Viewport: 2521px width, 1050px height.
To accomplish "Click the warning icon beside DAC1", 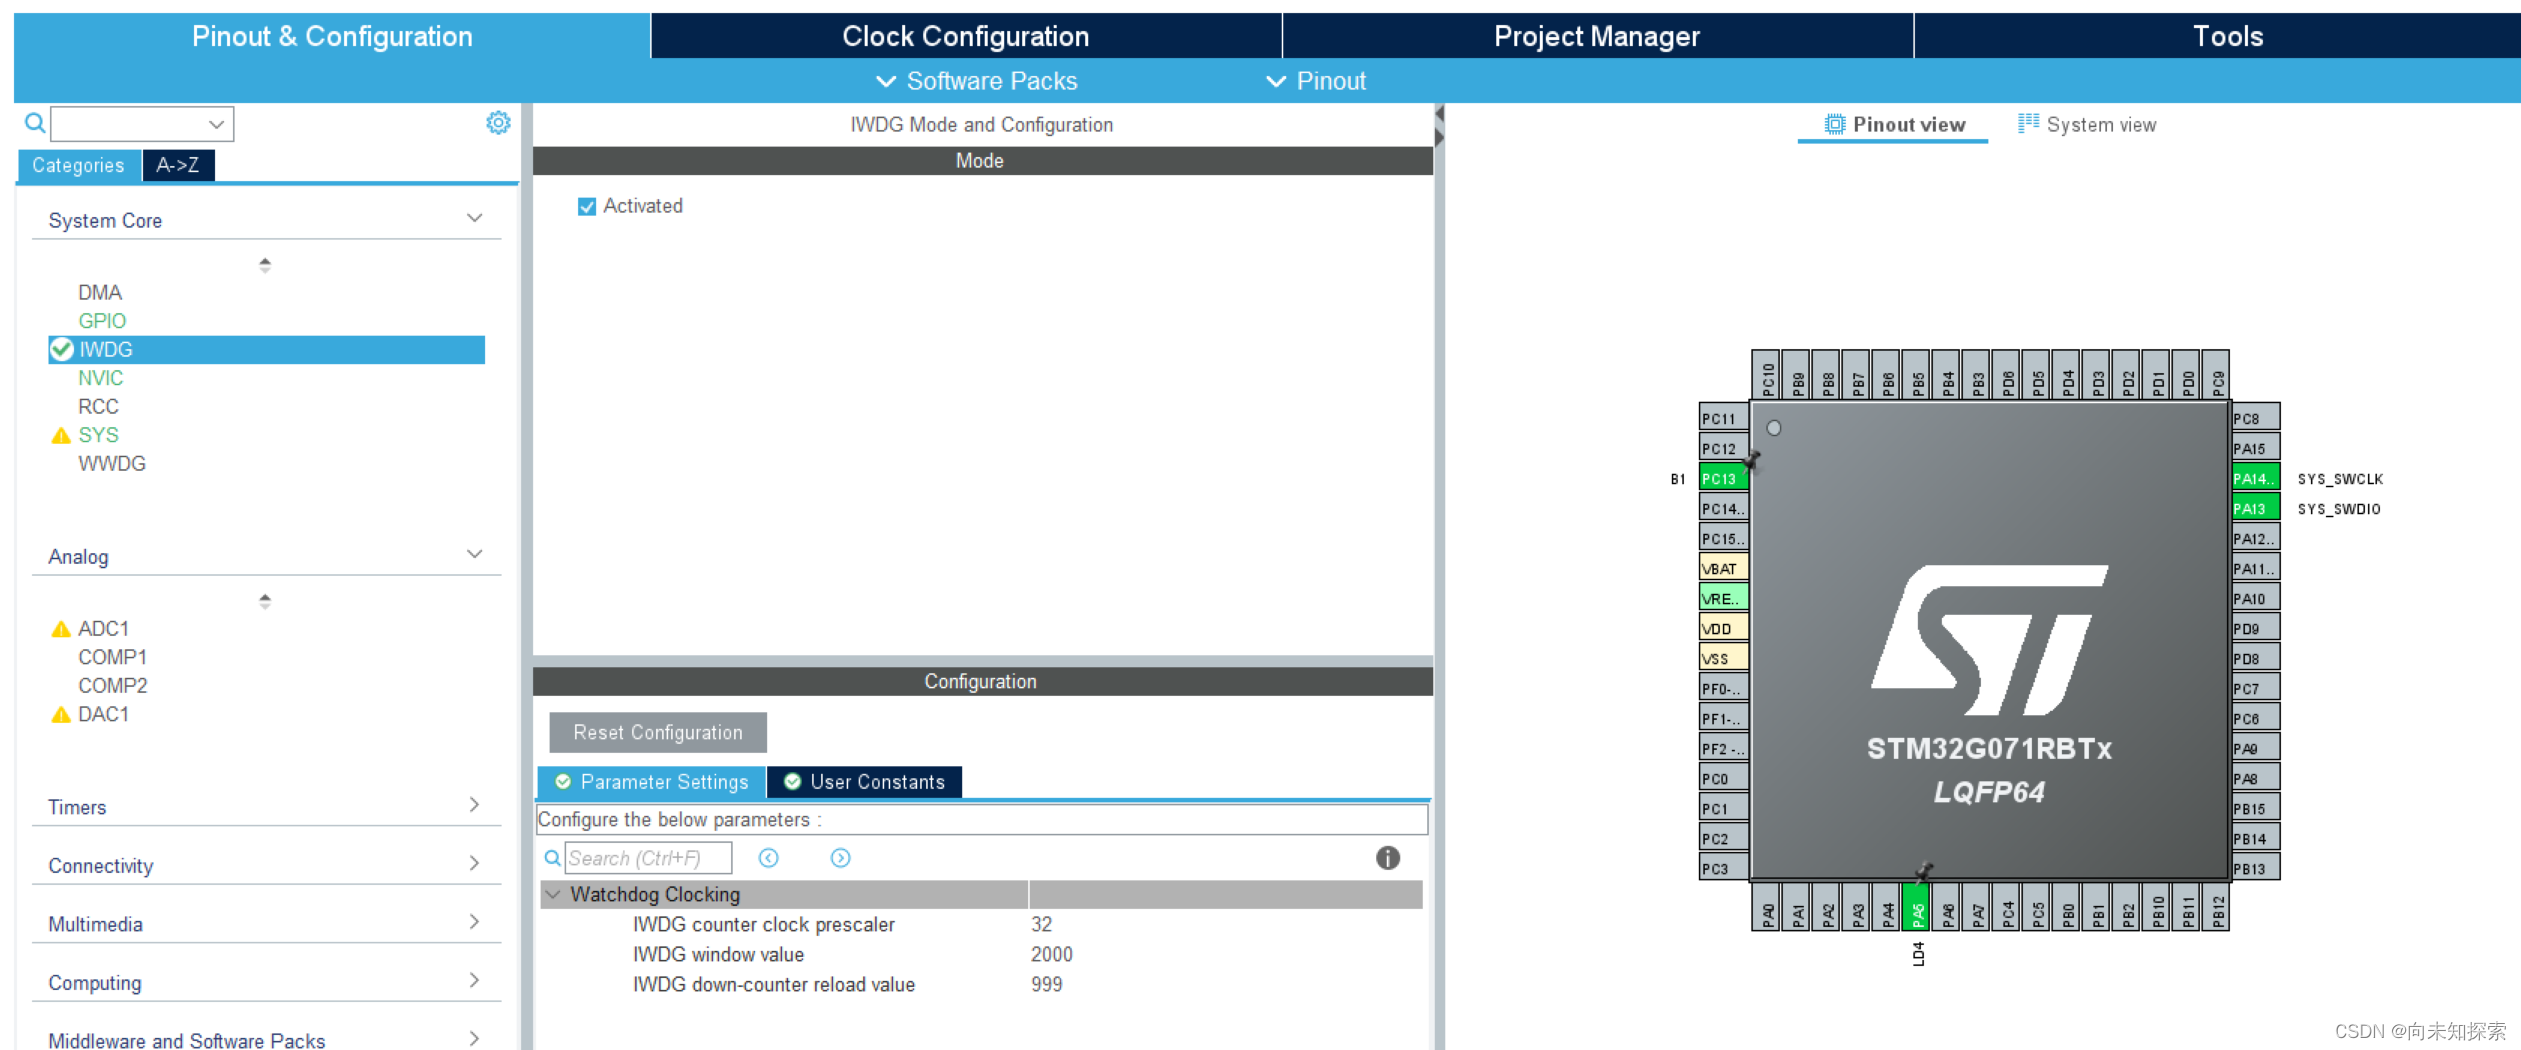I will (61, 715).
